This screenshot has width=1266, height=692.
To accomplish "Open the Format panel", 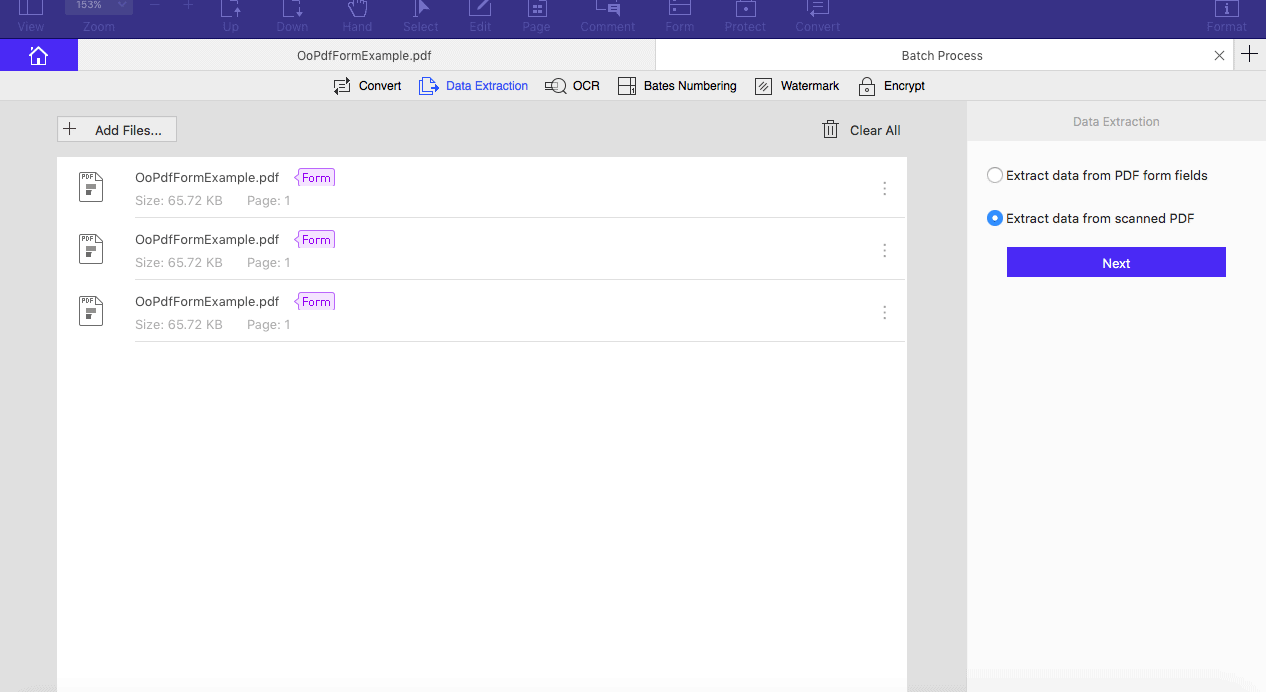I will coord(1226,14).
